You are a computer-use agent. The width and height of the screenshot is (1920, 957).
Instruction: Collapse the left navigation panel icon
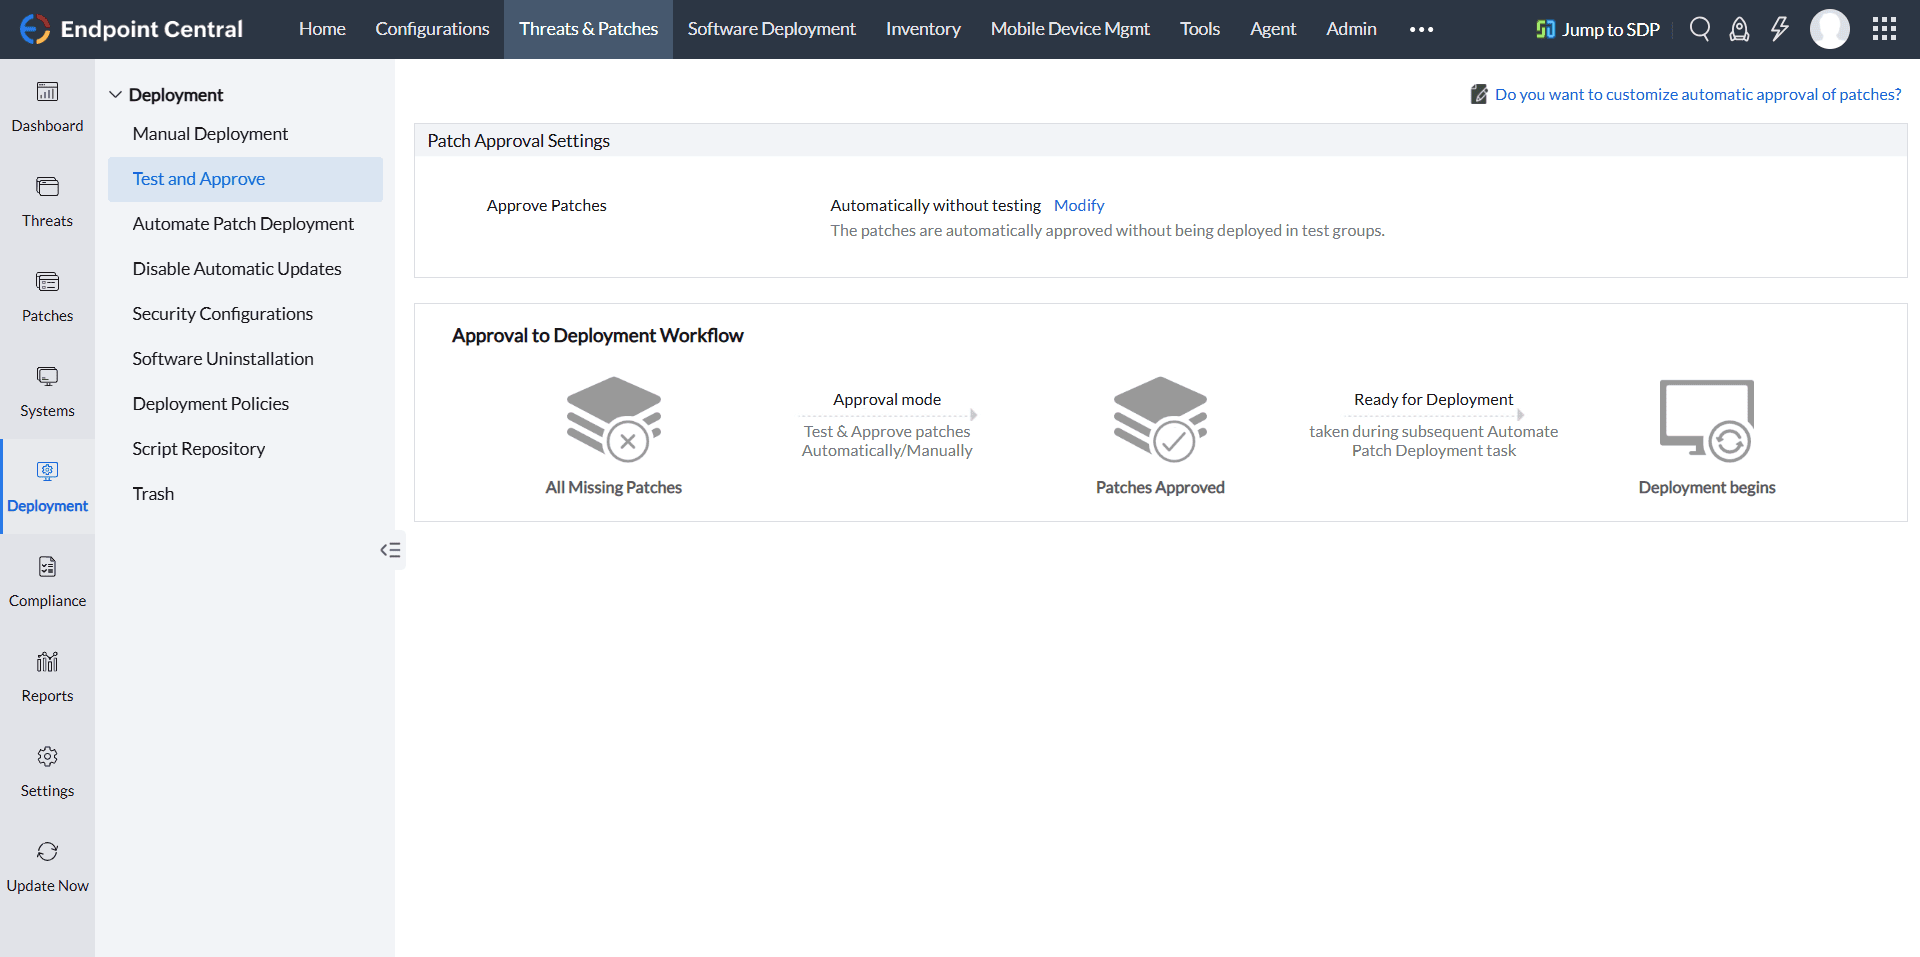pyautogui.click(x=390, y=550)
